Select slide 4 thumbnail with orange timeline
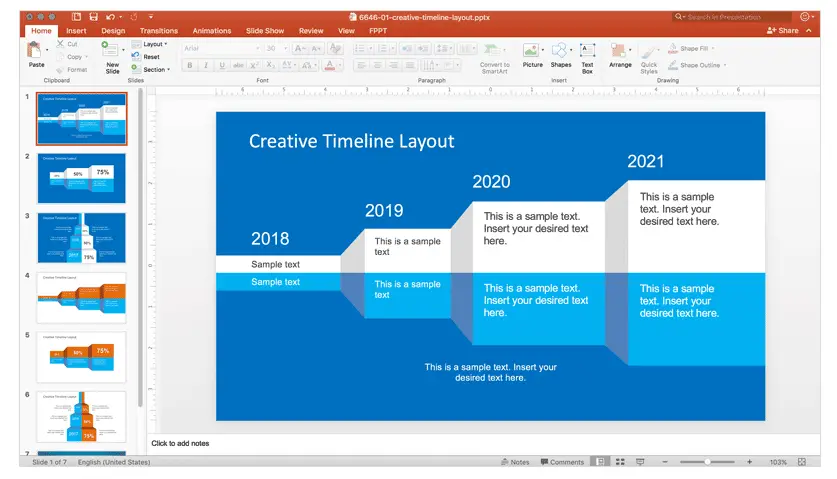 tap(82, 297)
